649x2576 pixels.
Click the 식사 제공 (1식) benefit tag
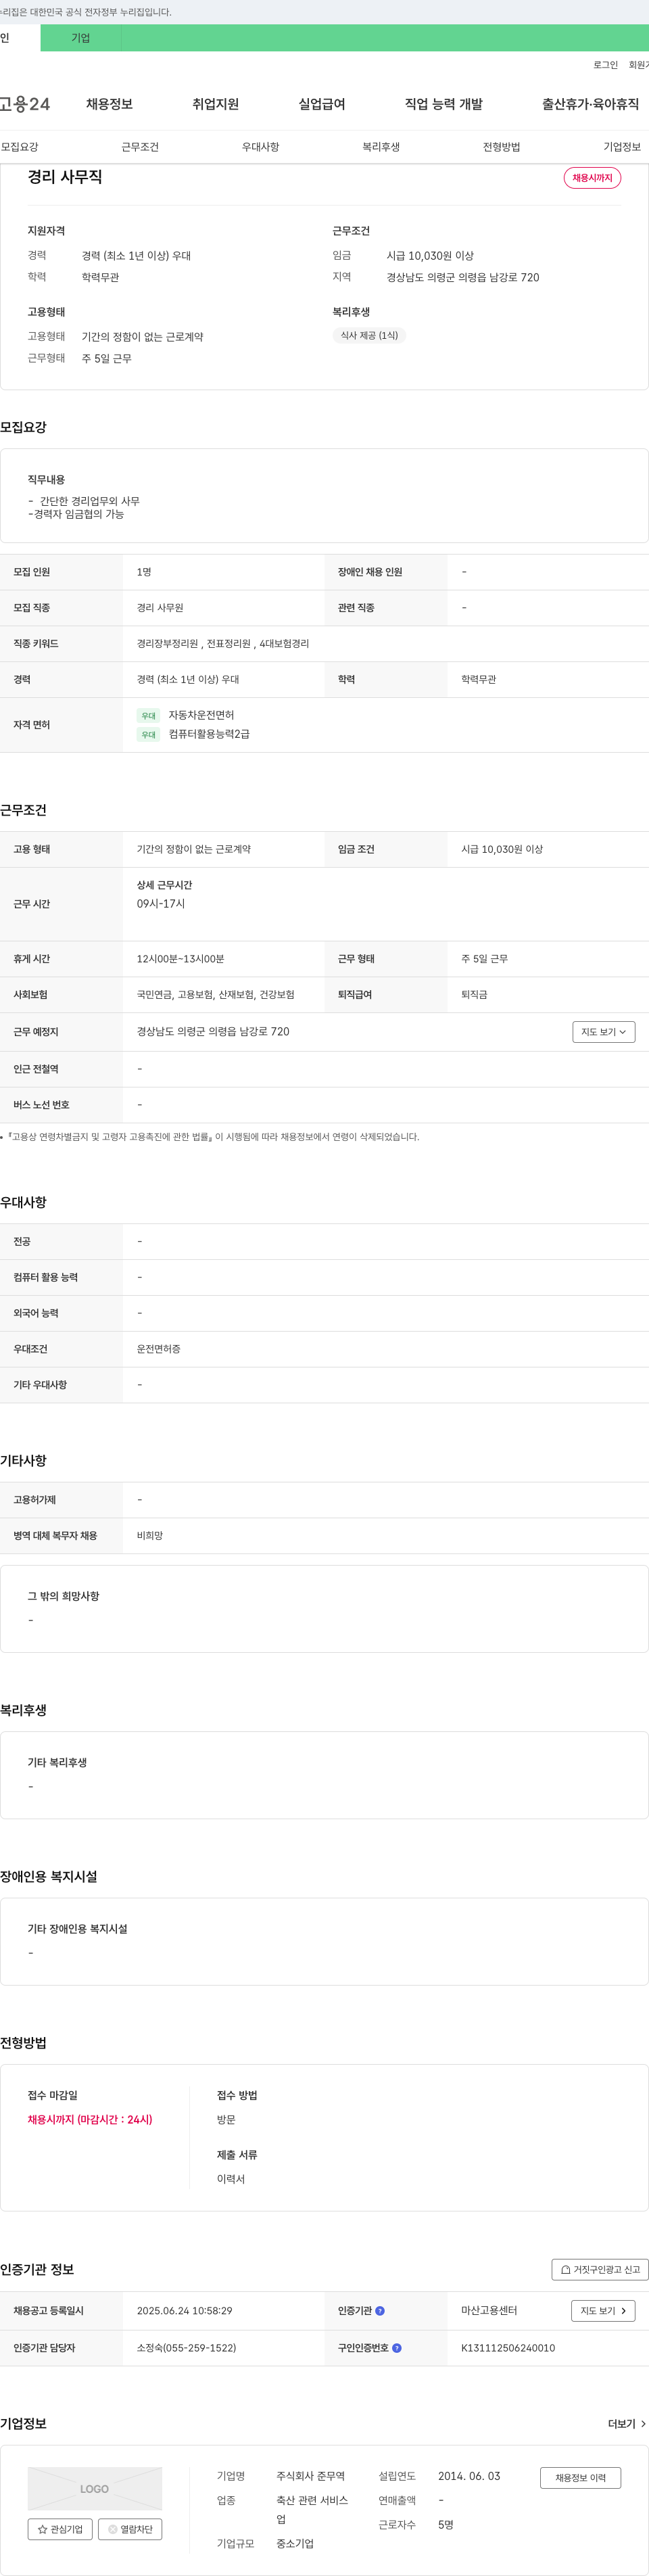click(x=369, y=336)
